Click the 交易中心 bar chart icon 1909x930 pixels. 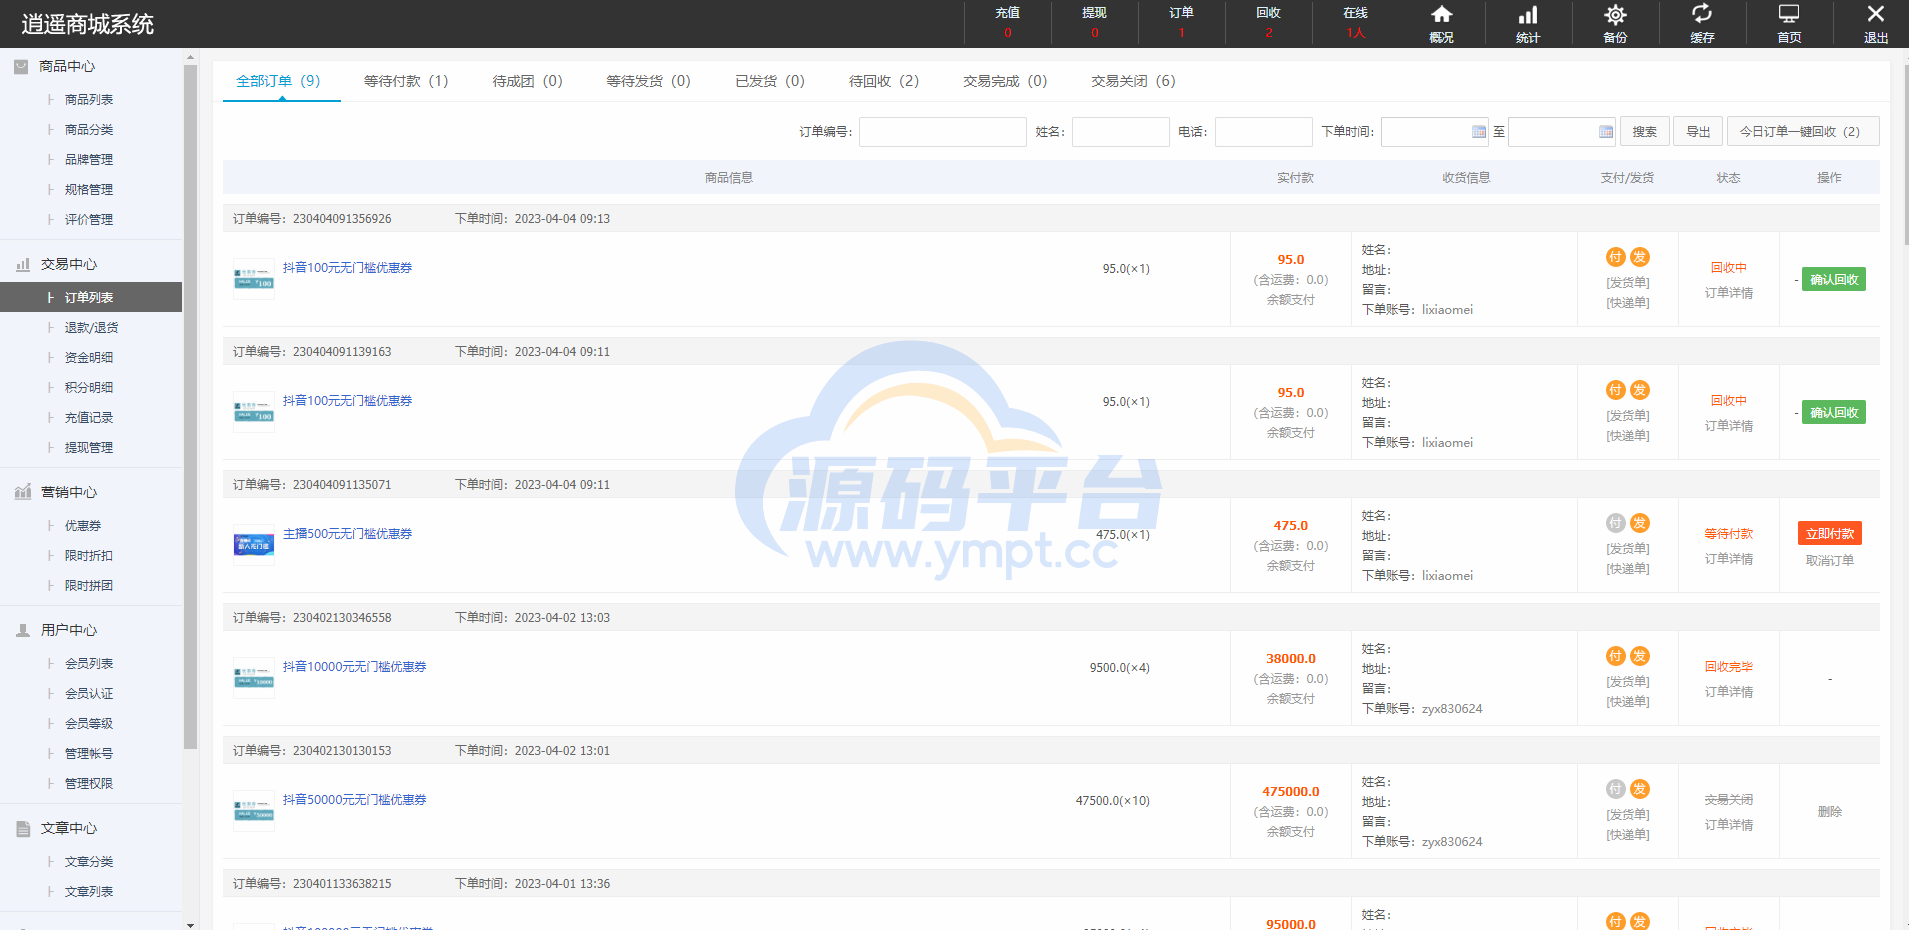point(23,264)
